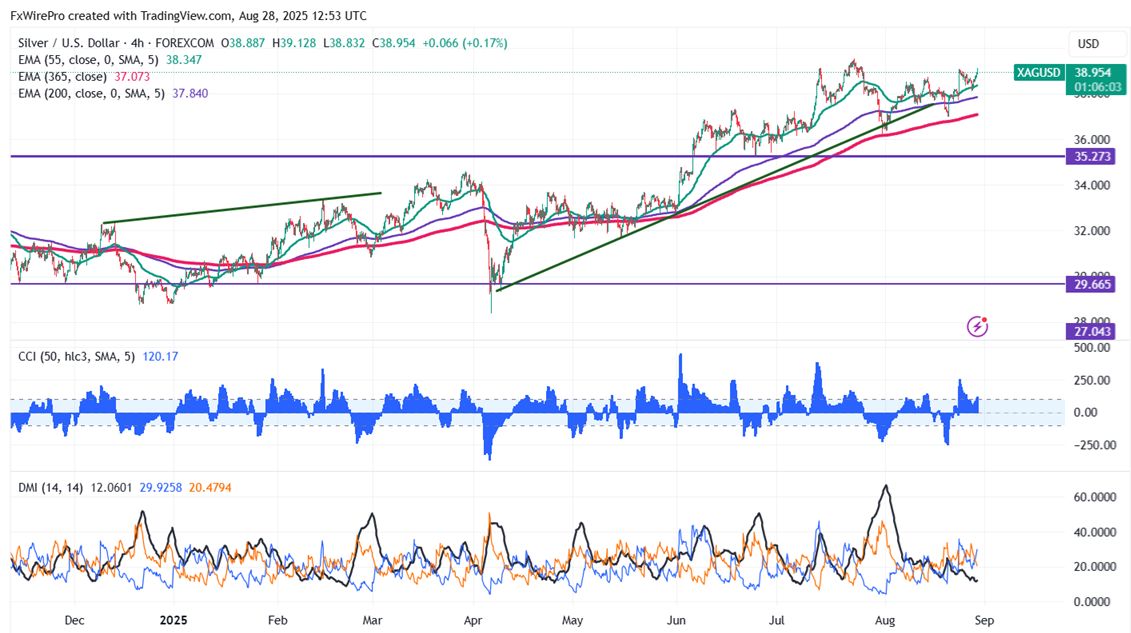
Task: Click the 20.0000 DMI scale label
Action: [x=1095, y=567]
